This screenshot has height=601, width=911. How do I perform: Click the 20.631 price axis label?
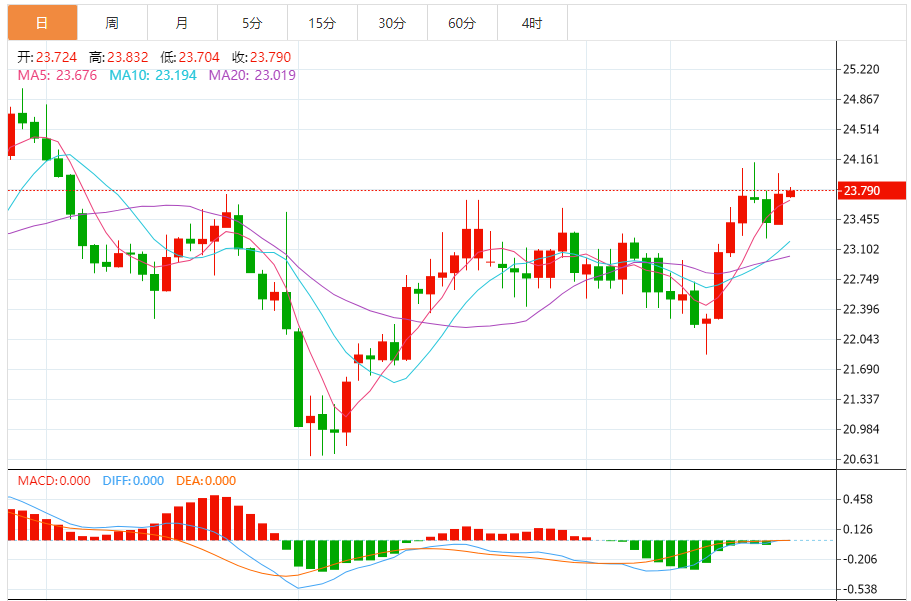point(861,459)
